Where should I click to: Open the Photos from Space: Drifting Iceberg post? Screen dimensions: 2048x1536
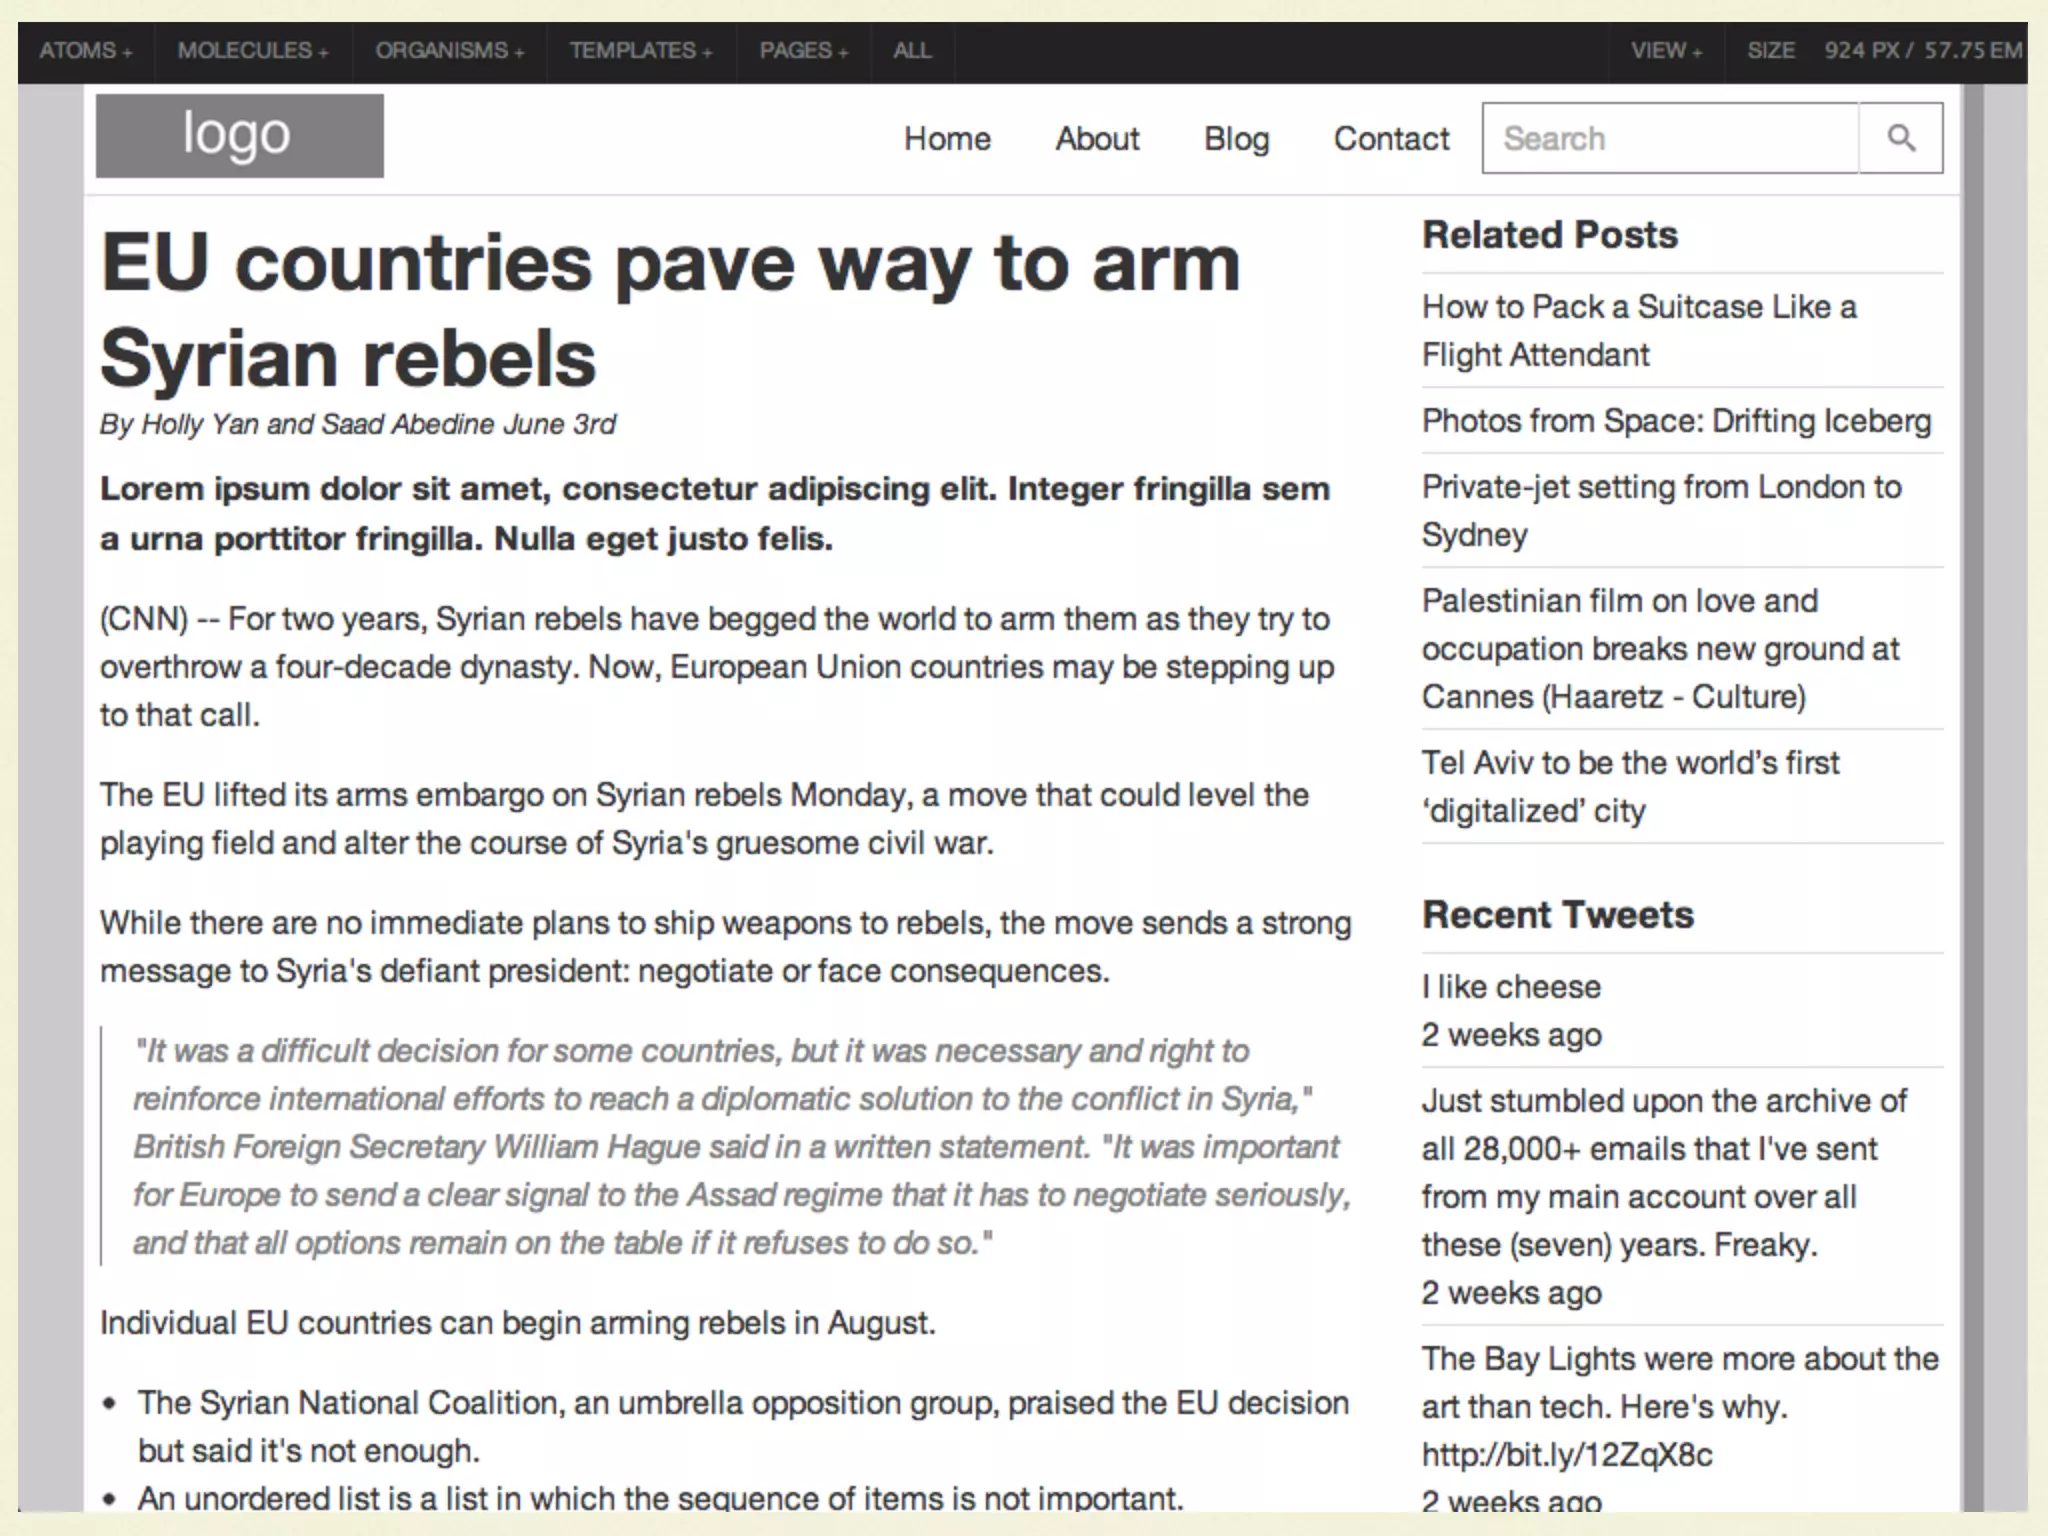click(1676, 421)
